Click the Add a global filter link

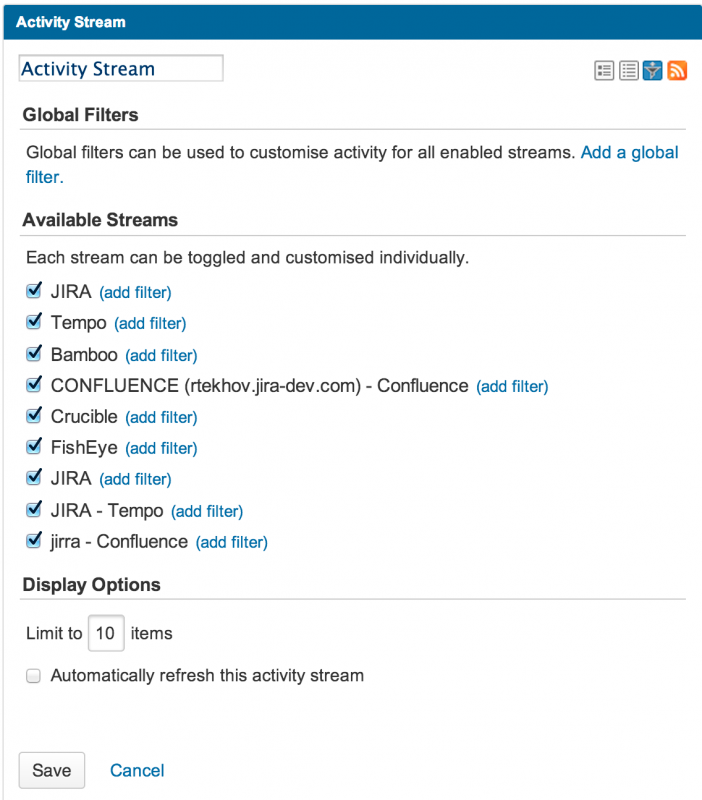tap(629, 153)
